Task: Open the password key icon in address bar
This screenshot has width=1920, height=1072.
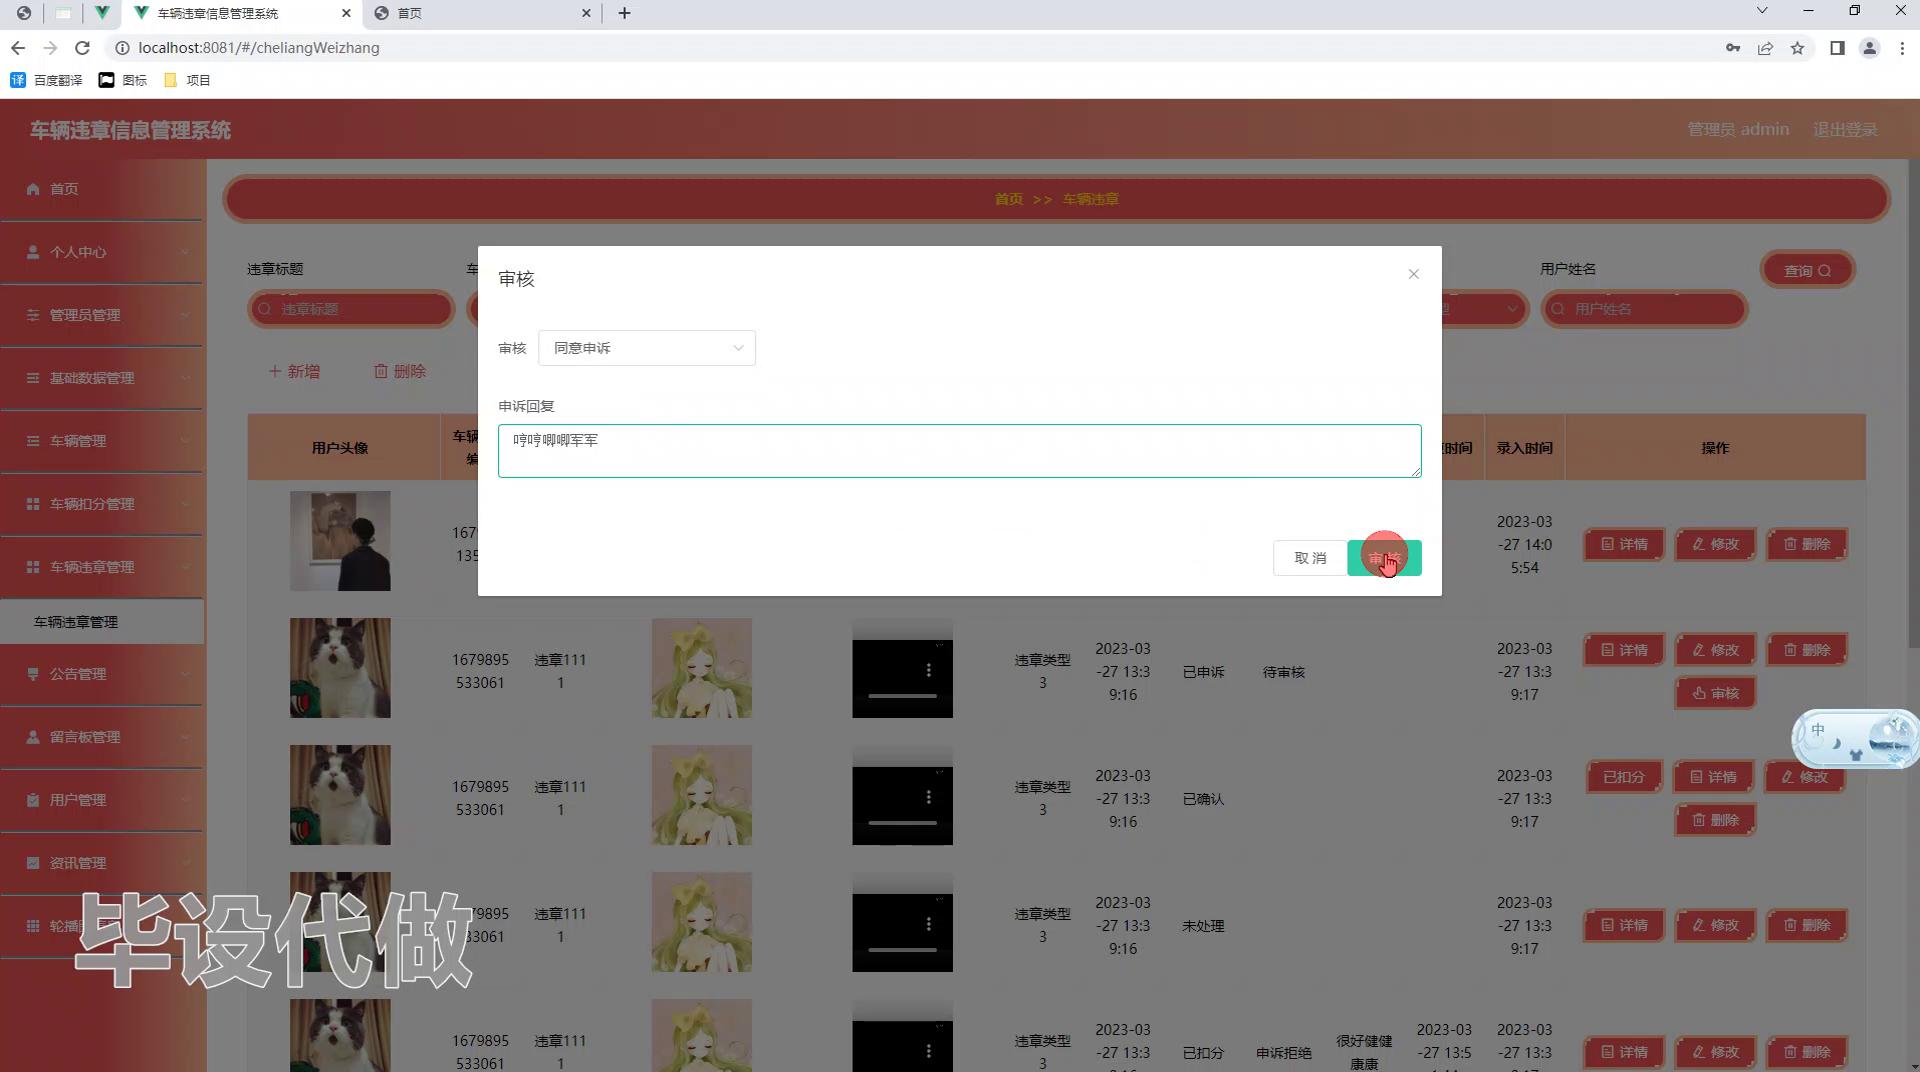Action: pyautogui.click(x=1733, y=48)
